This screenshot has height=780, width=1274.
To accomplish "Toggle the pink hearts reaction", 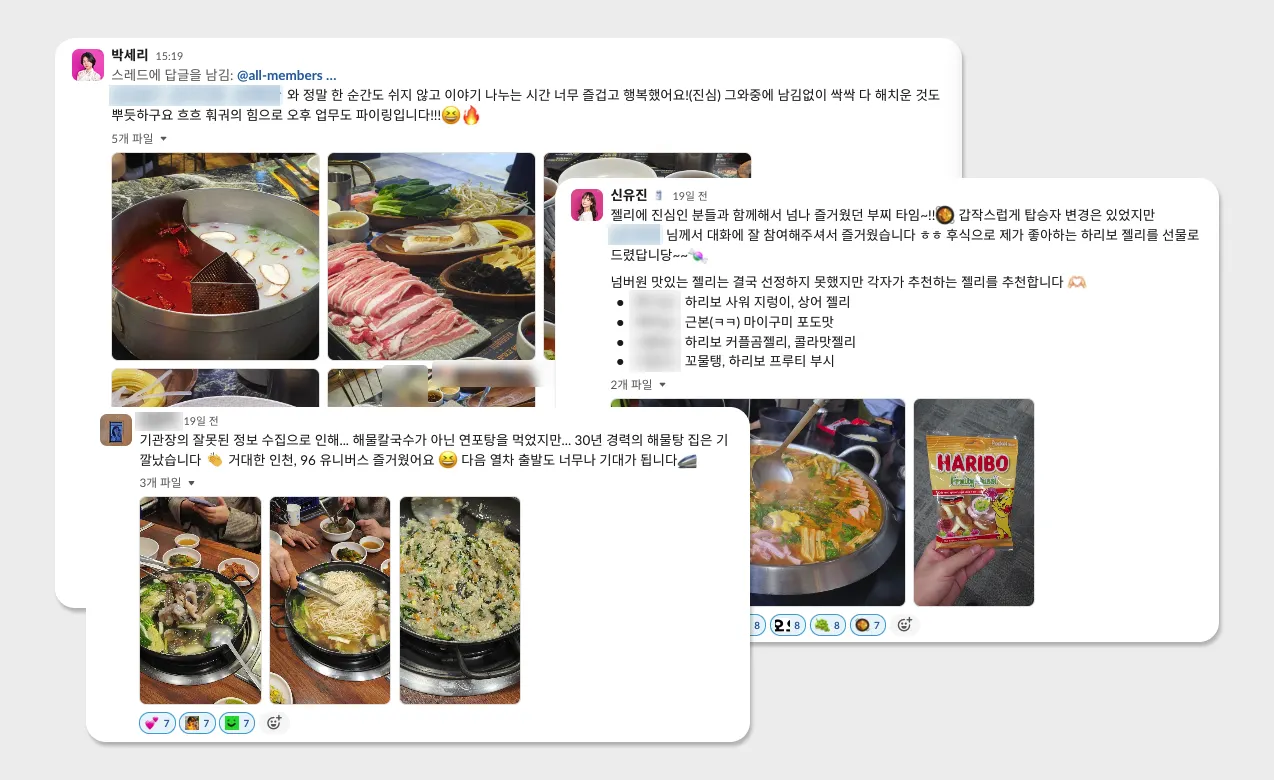I will (157, 723).
